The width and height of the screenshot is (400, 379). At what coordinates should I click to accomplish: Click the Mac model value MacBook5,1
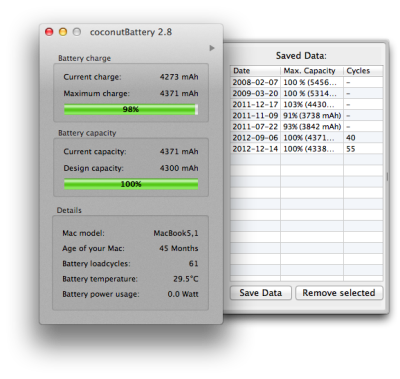[176, 233]
